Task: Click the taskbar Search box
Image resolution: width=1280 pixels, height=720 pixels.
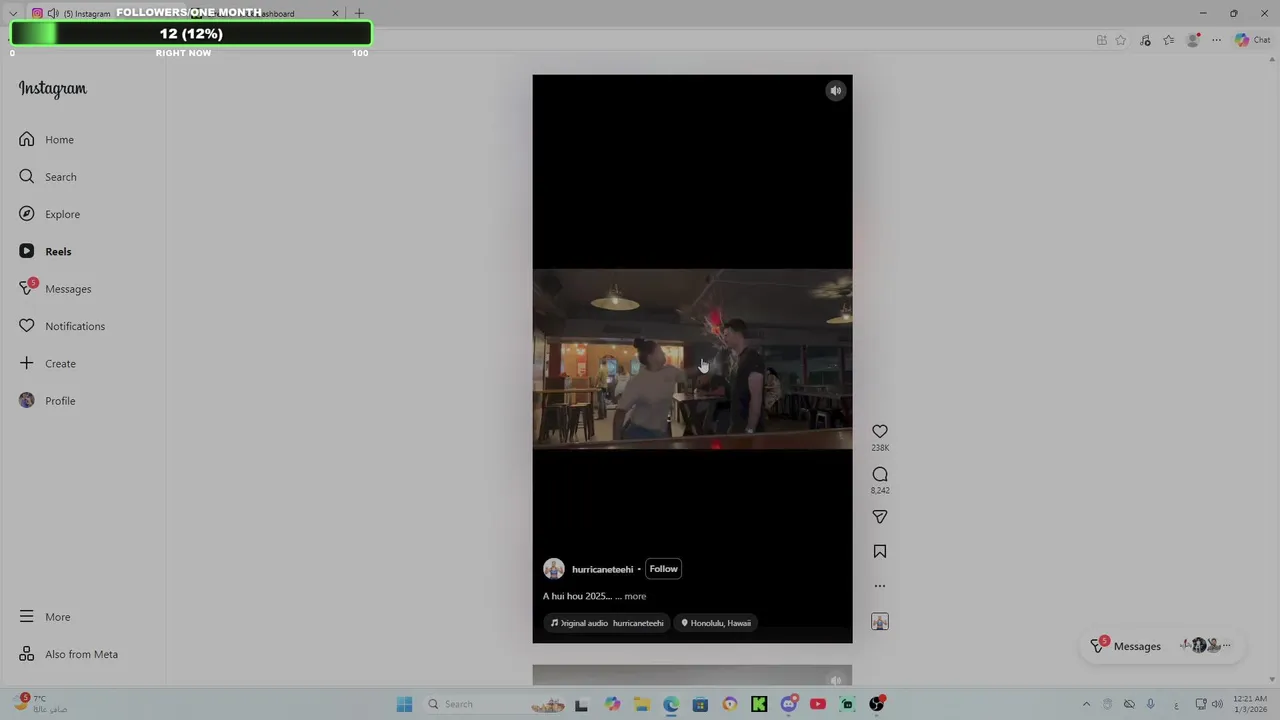Action: coord(495,704)
